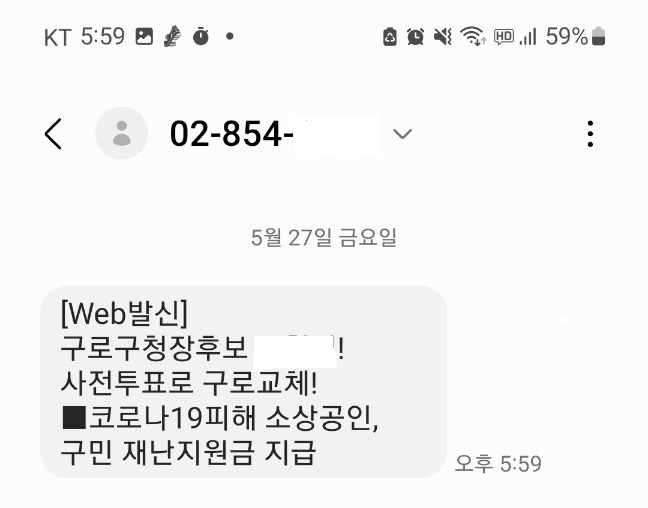Tap the muted vibrate sound icon
Screen dimensions: 648x508
click(443, 36)
